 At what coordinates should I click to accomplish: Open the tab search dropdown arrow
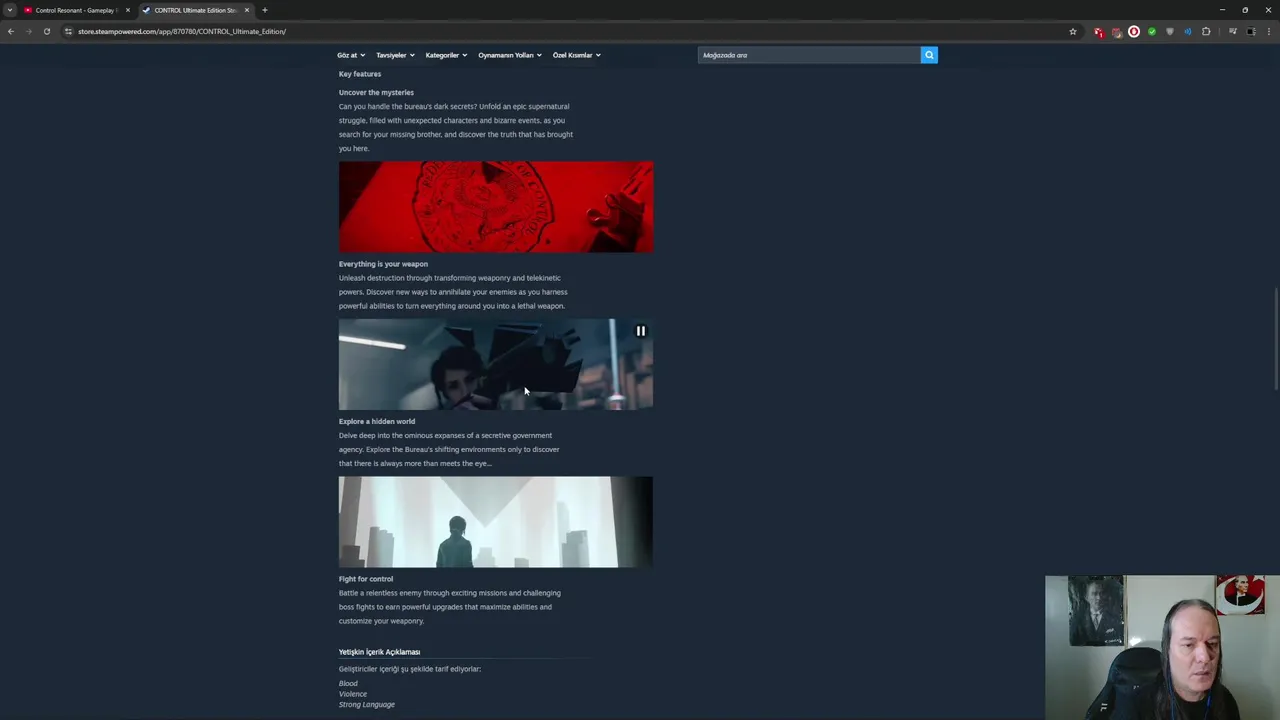(10, 10)
